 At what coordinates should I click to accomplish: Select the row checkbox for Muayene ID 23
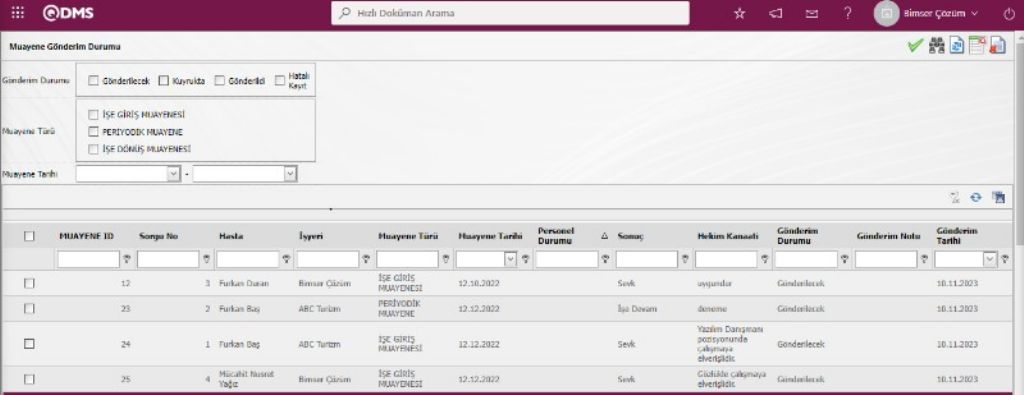(29, 309)
